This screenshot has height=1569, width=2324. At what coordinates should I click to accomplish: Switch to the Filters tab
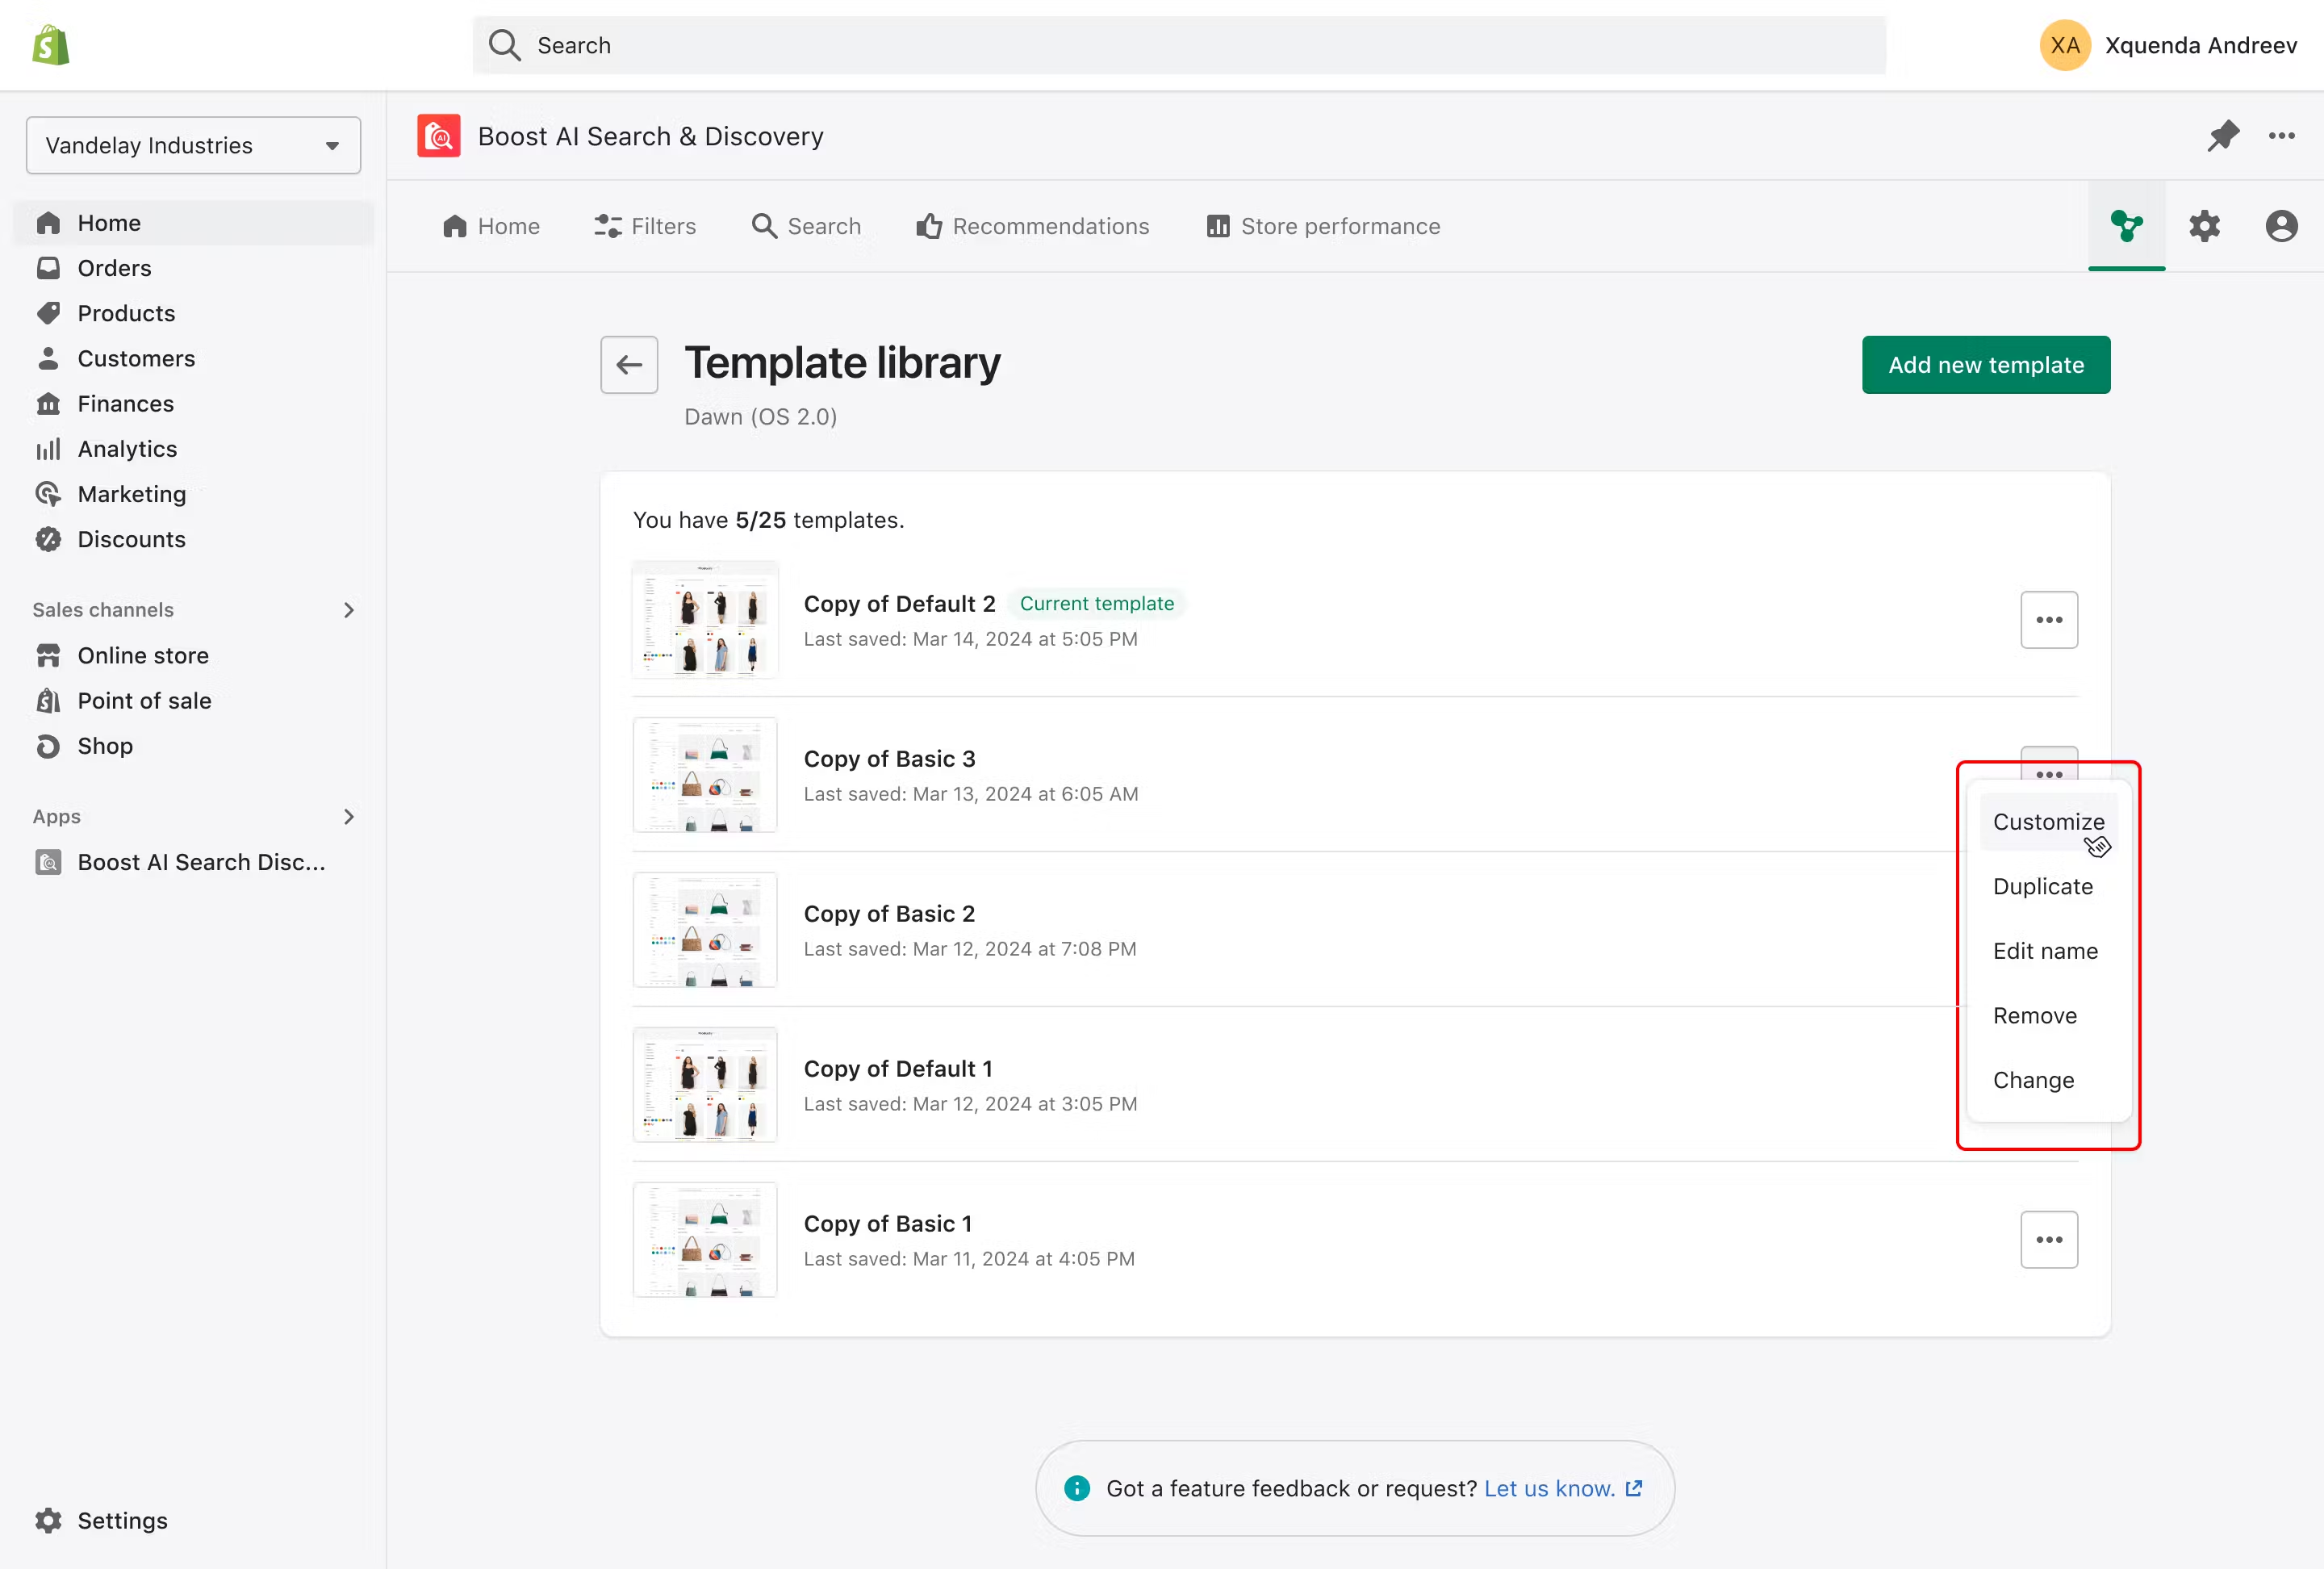645,226
